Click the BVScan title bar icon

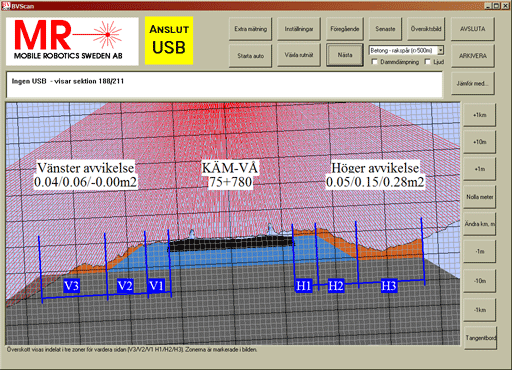click(x=5, y=5)
